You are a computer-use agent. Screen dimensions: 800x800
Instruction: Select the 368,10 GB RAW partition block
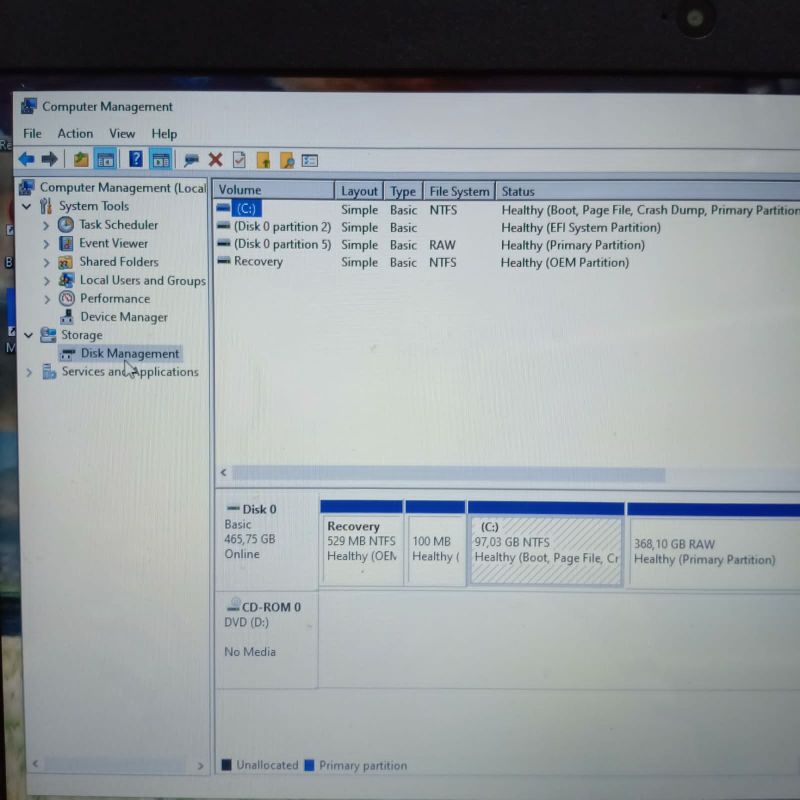point(712,551)
